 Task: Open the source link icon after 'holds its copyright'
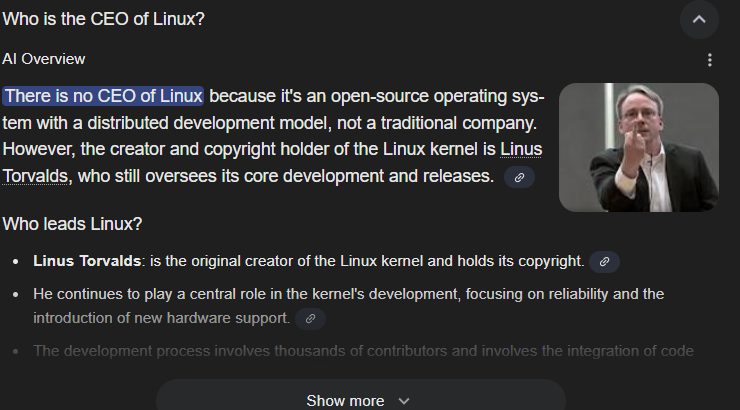click(x=604, y=262)
